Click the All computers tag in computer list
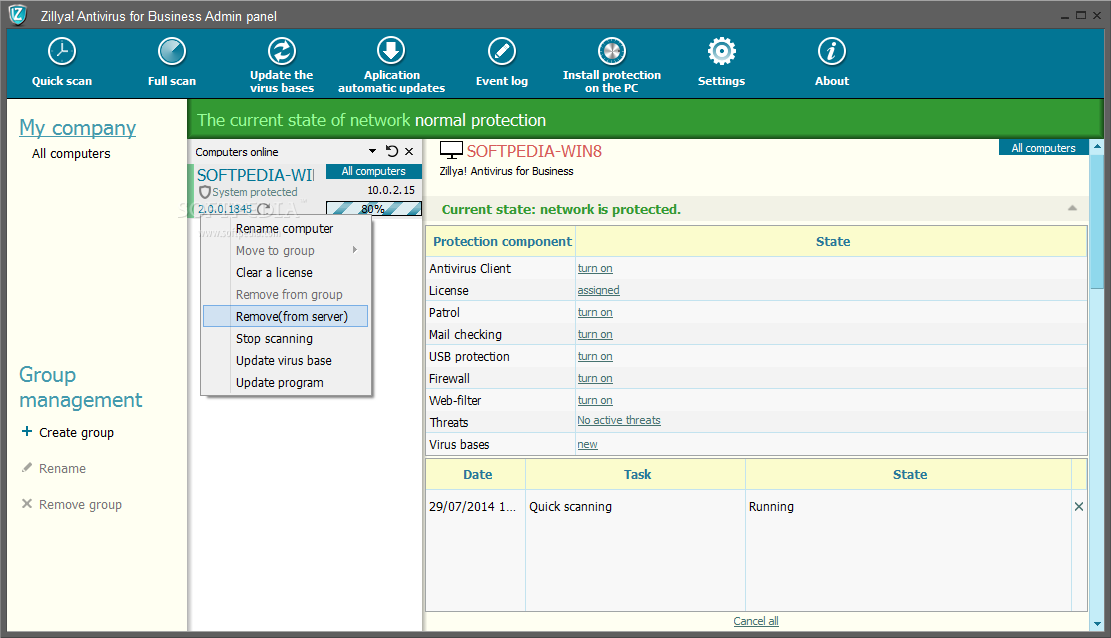 pyautogui.click(x=373, y=171)
